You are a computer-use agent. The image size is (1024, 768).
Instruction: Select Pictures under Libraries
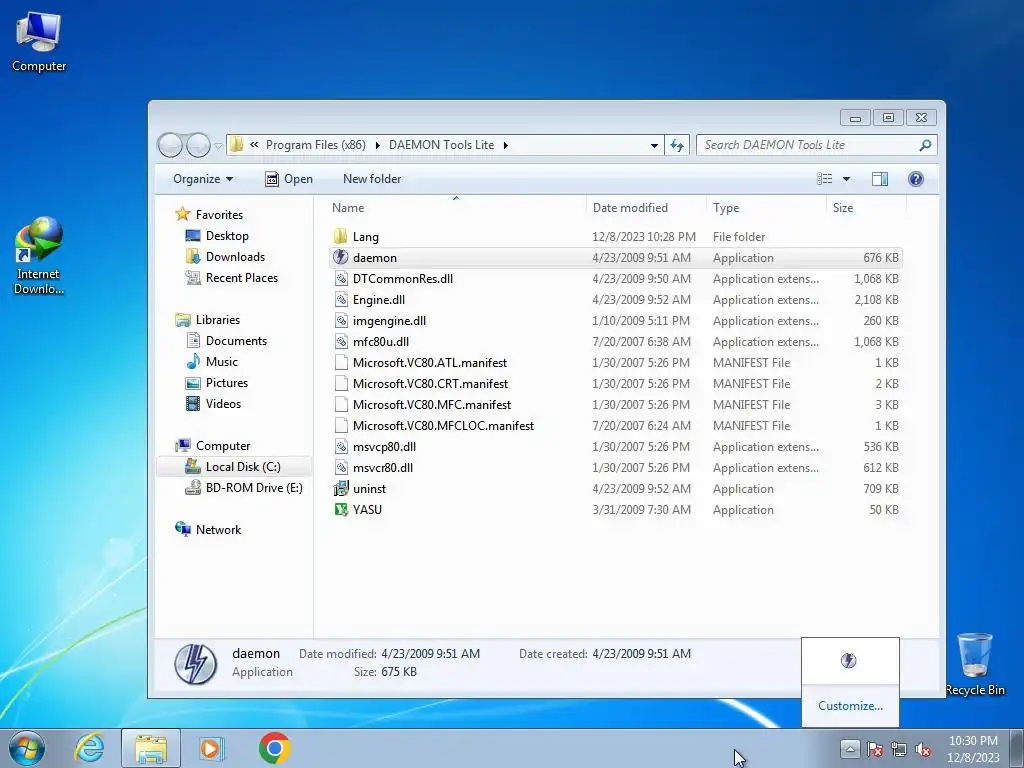click(x=217, y=383)
